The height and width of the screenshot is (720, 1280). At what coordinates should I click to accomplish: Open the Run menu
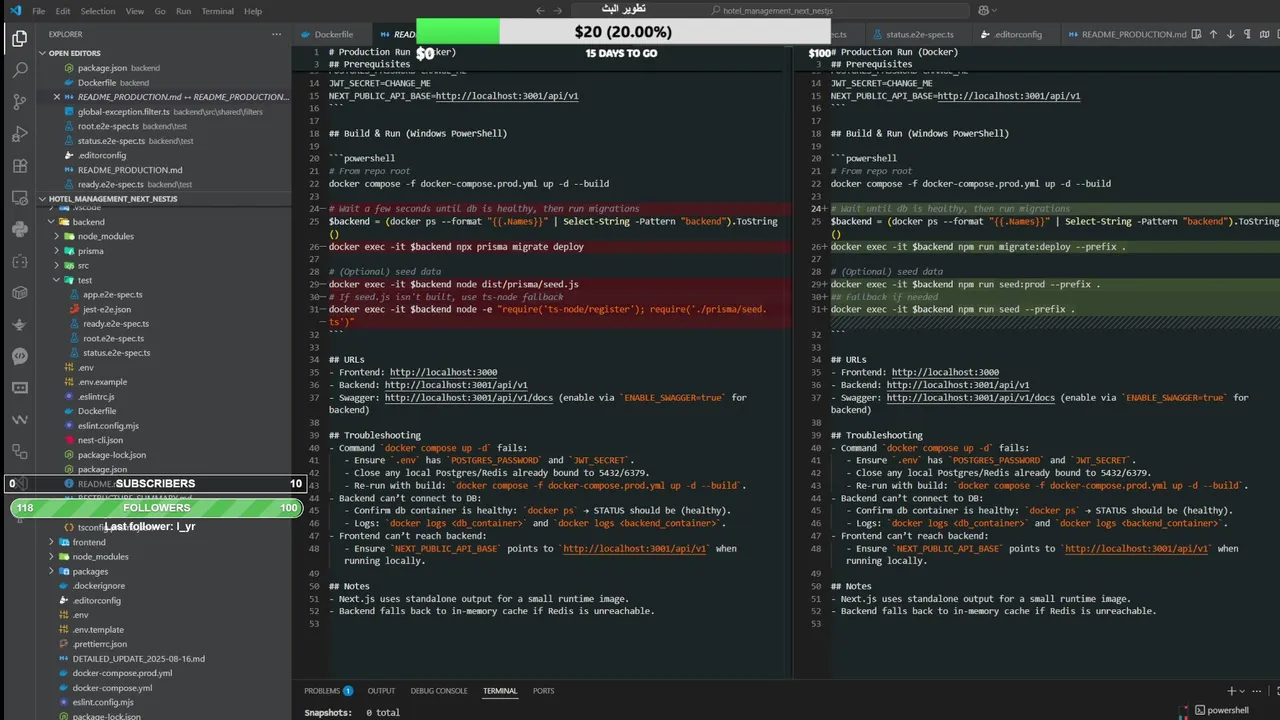click(184, 11)
